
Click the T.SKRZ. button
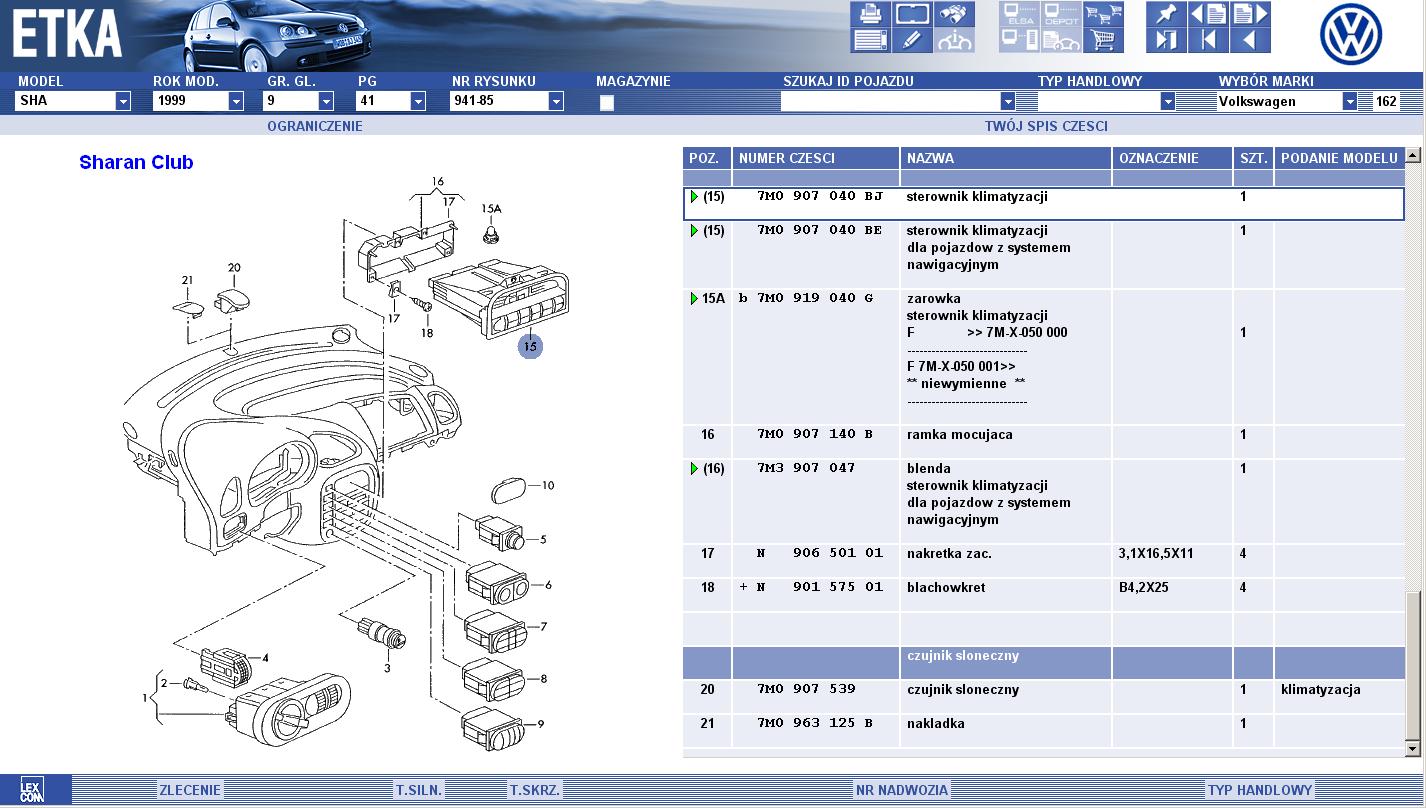click(535, 790)
